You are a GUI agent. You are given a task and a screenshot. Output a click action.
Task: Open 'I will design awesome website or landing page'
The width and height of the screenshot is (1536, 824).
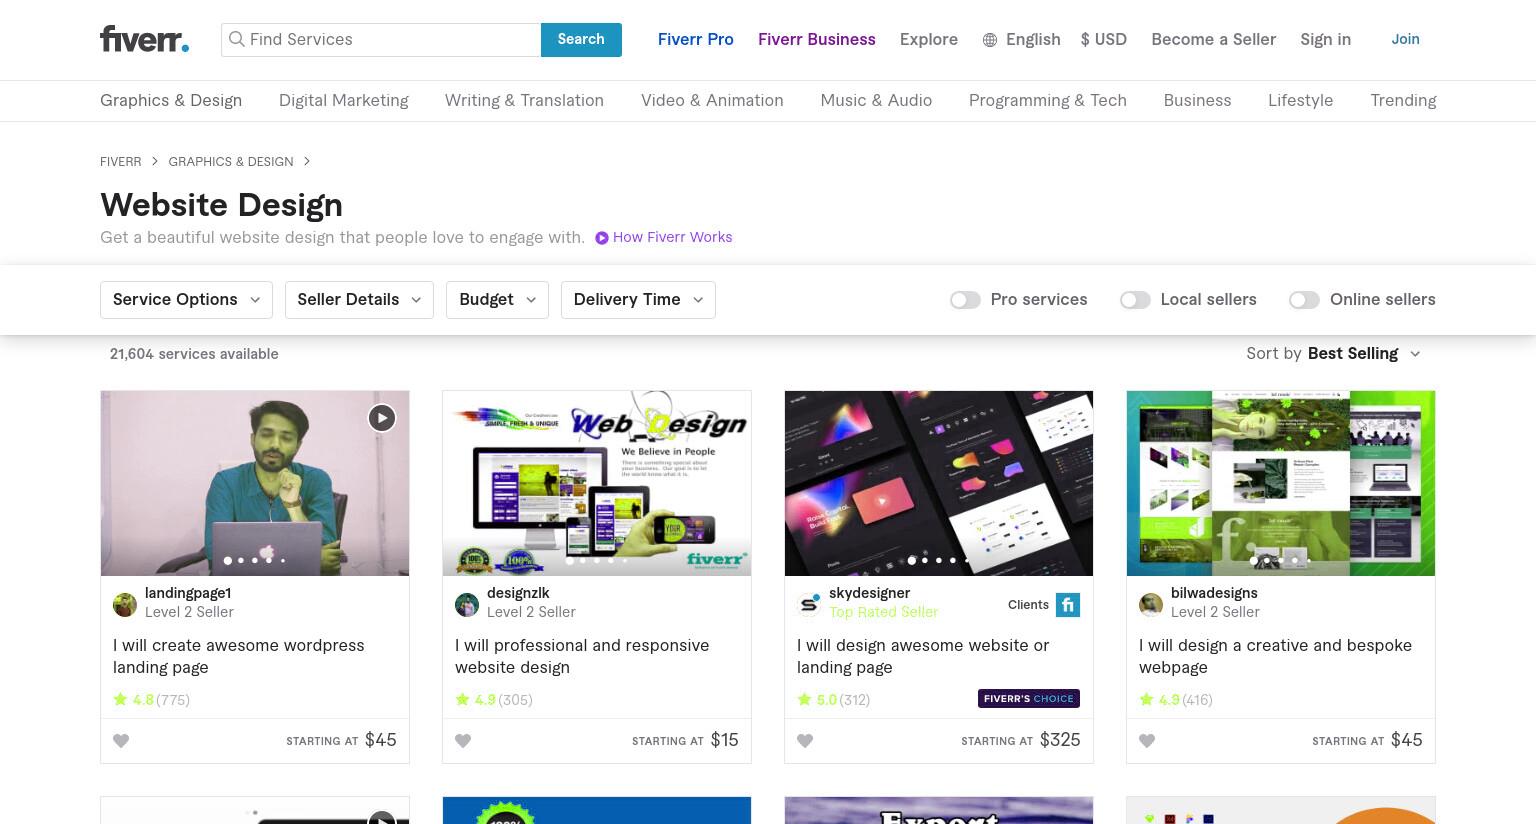923,656
